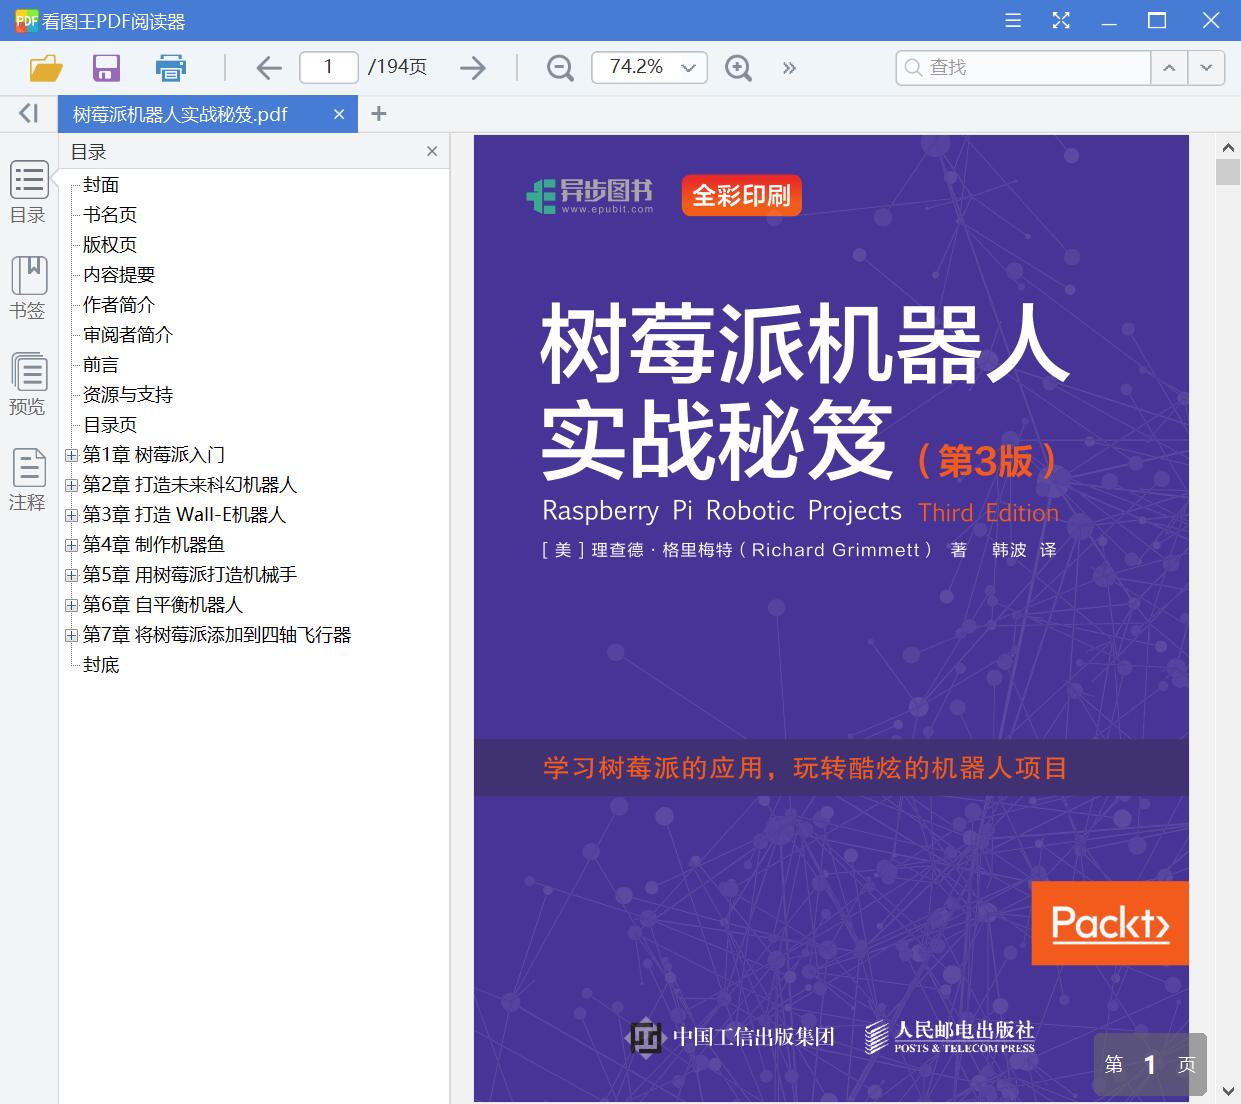Select 内容提要 in the outline
Screen dimensions: 1241x1104
119,275
